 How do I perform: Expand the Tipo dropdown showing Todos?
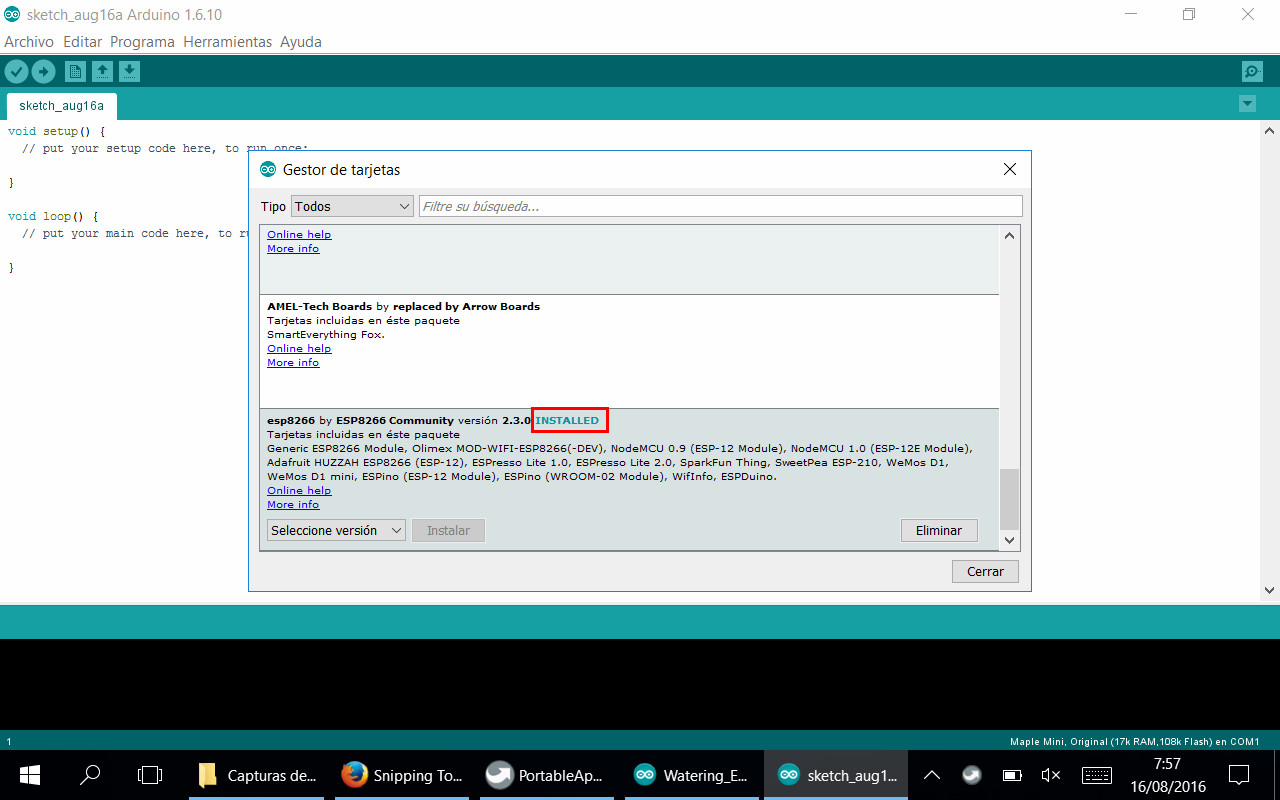pos(352,206)
